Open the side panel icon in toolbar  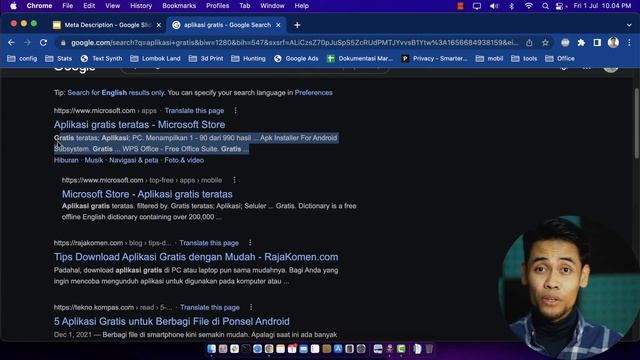pos(597,43)
